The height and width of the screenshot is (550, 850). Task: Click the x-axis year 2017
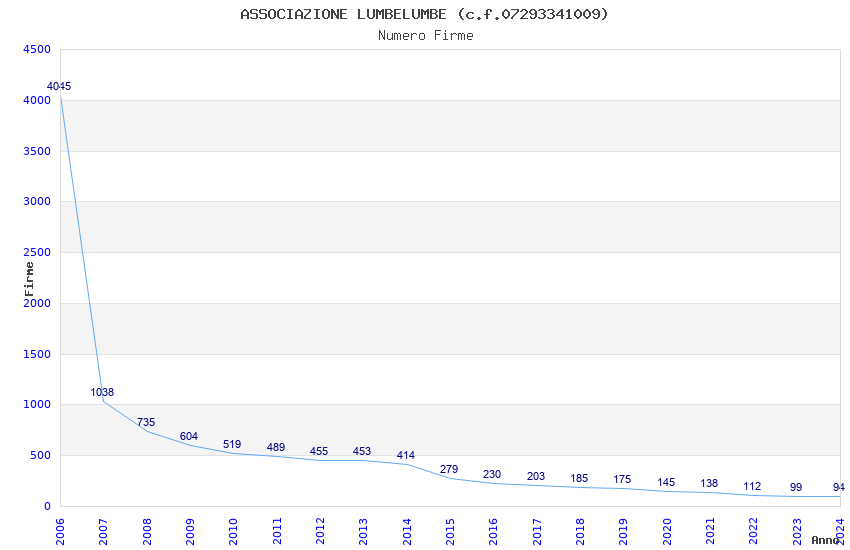(x=537, y=532)
